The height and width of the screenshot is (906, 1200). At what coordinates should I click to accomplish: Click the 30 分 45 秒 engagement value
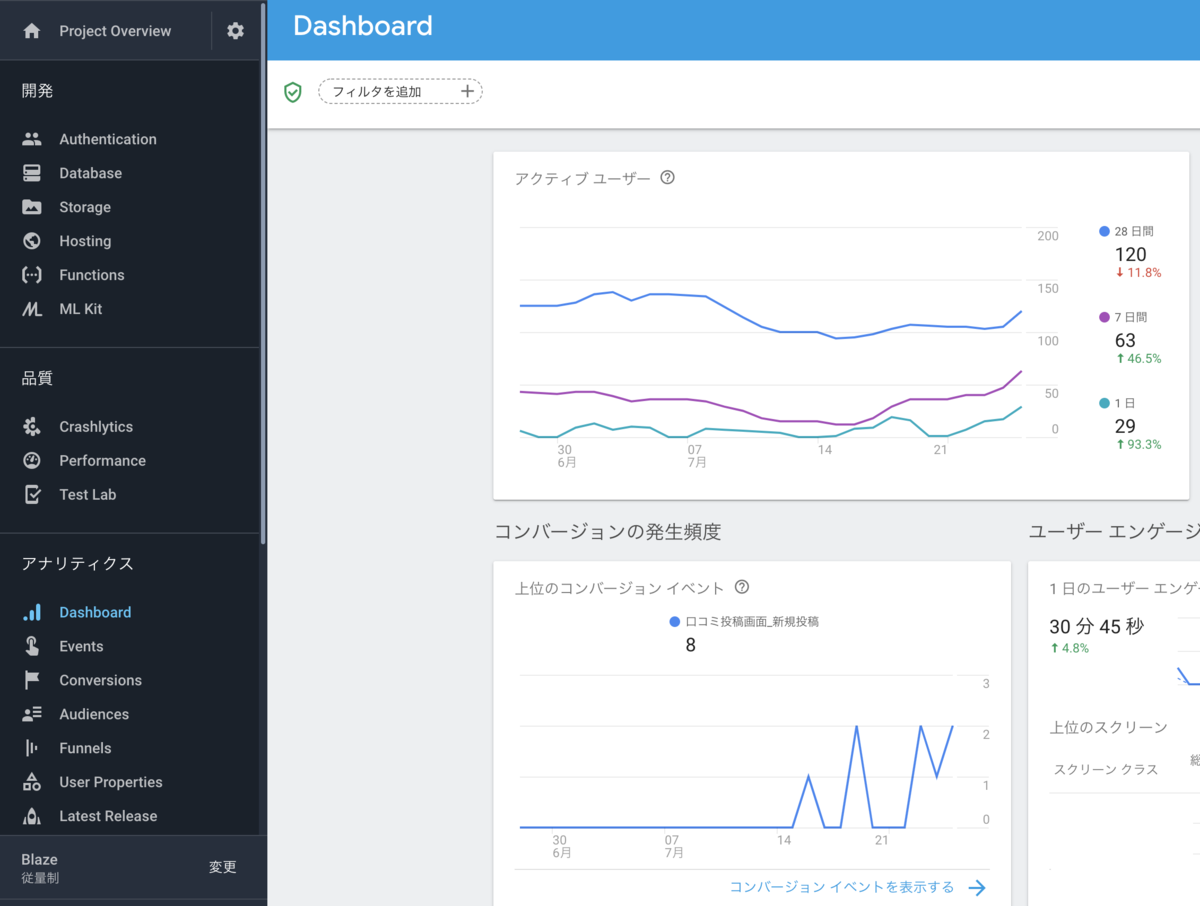click(1096, 627)
